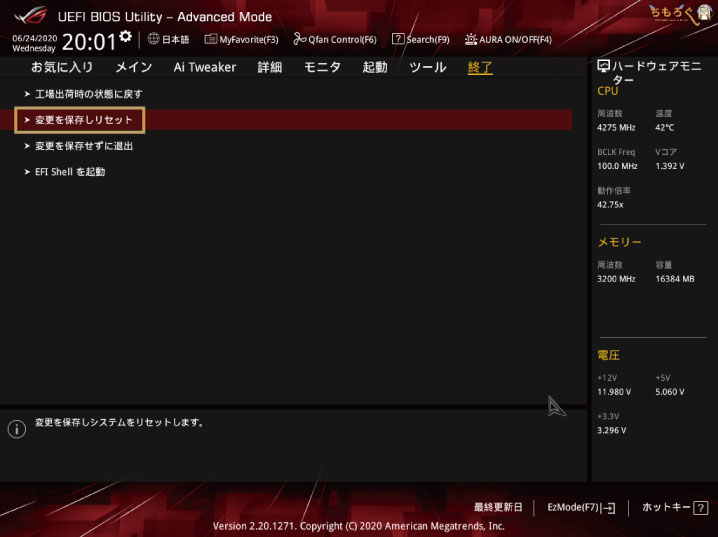The width and height of the screenshot is (718, 537).
Task: Click the Qfan Control(F6) label
Action: 343,40
